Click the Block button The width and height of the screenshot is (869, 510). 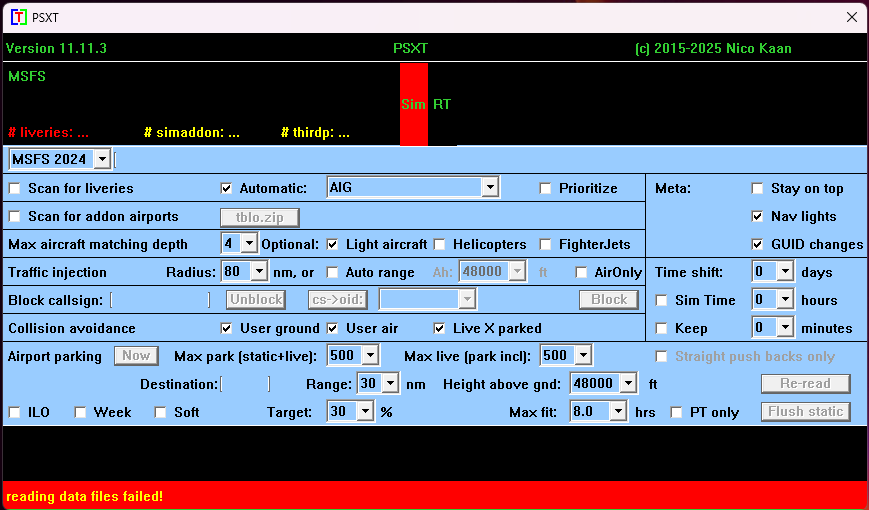click(609, 300)
